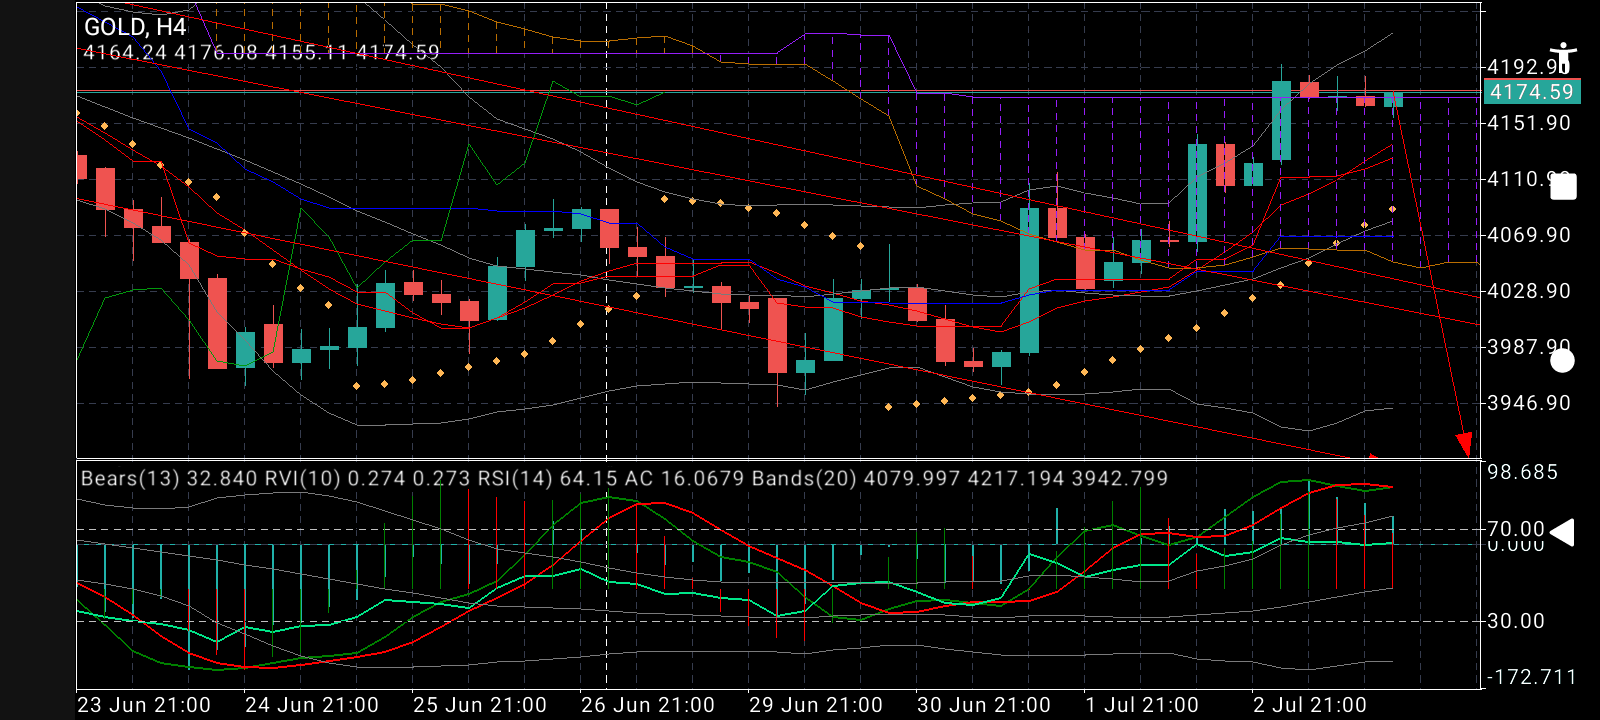Tap the 4028.90 price axis level
This screenshot has width=1600, height=720.
coord(1529,291)
